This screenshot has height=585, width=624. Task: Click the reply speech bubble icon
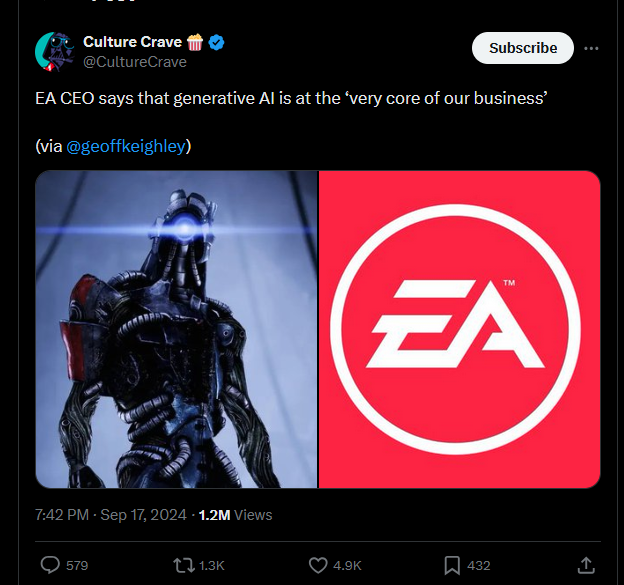(50, 565)
